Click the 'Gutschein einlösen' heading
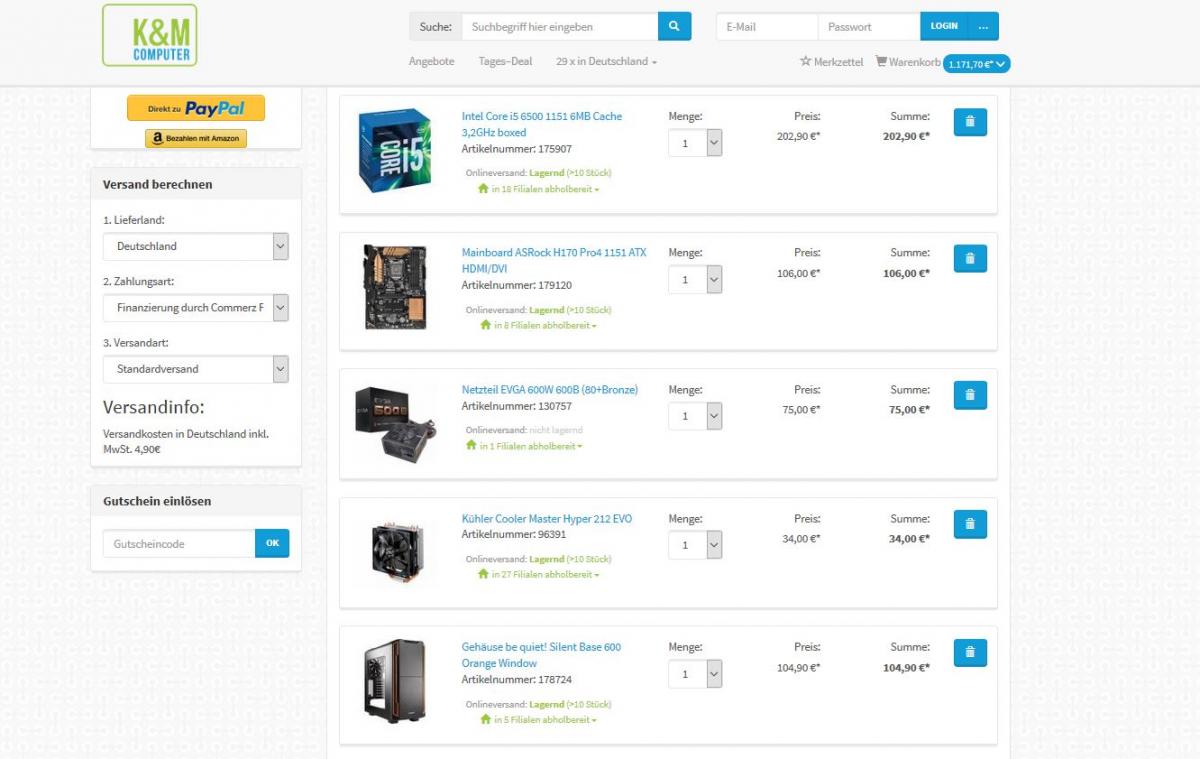Screen dimensions: 1200x759 pos(157,501)
